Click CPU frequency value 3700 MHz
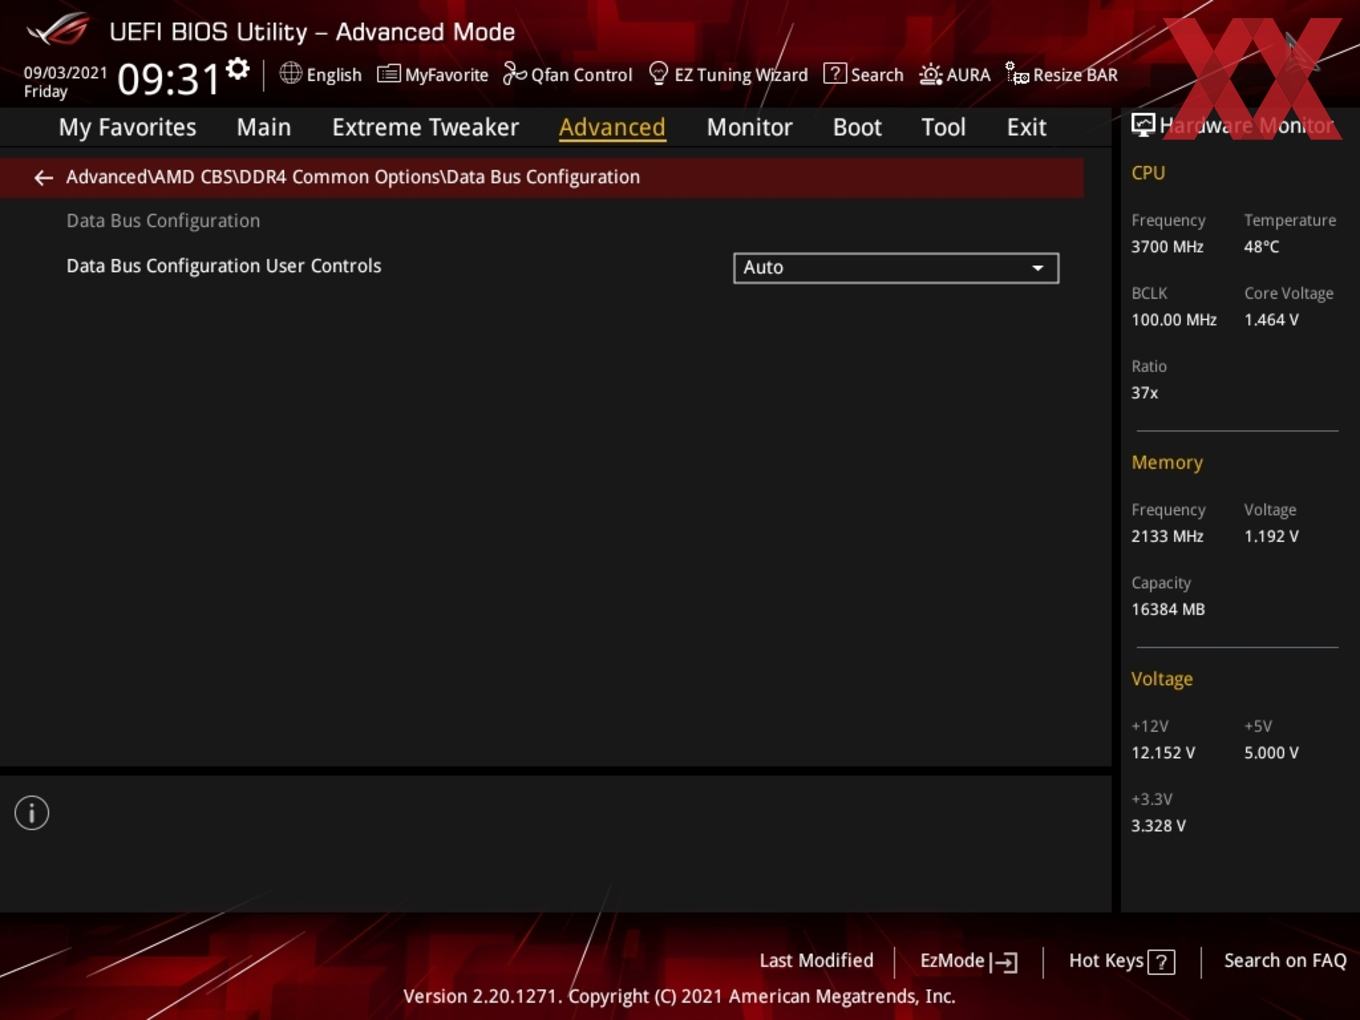 pos(1167,247)
